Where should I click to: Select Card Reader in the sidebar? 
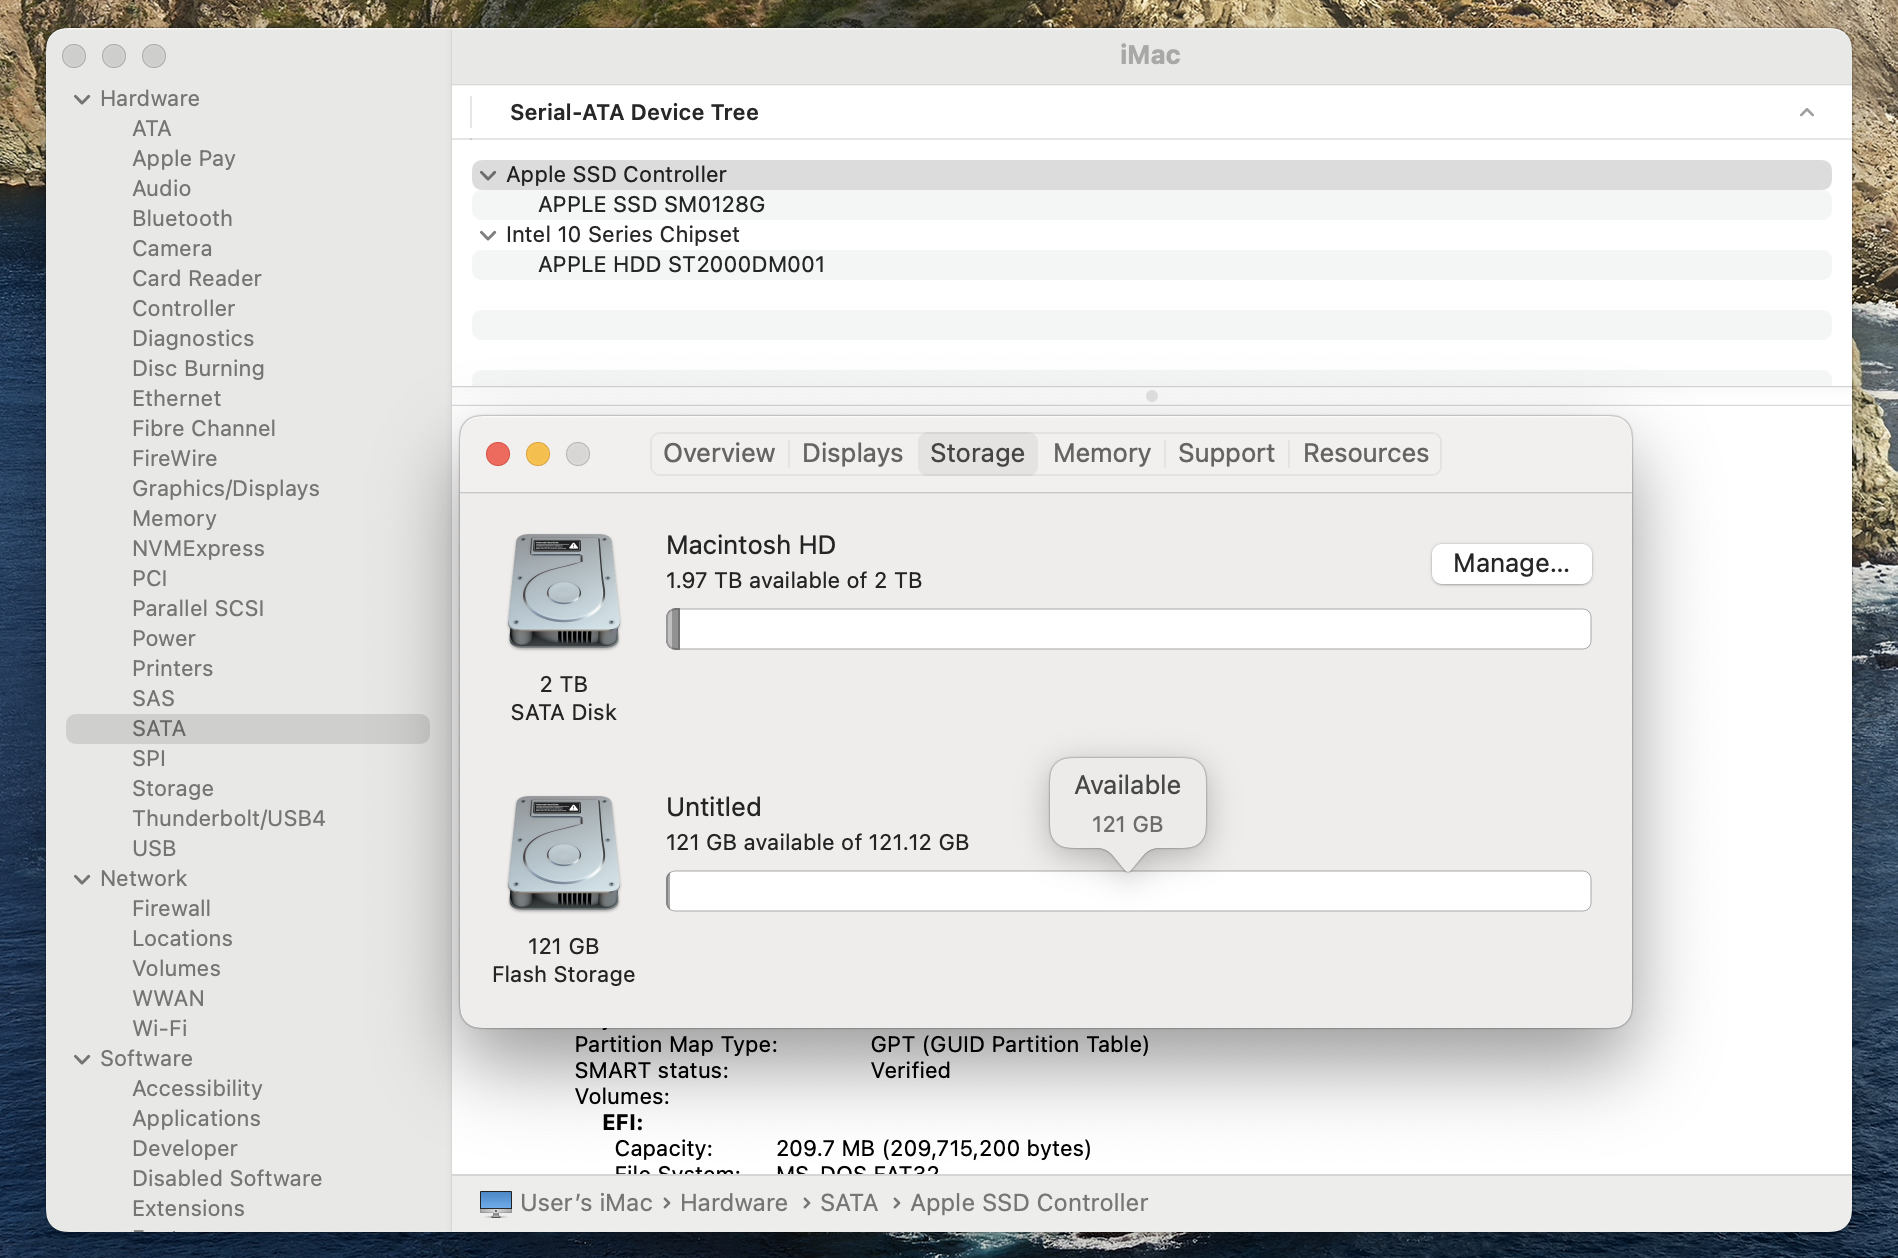point(197,279)
